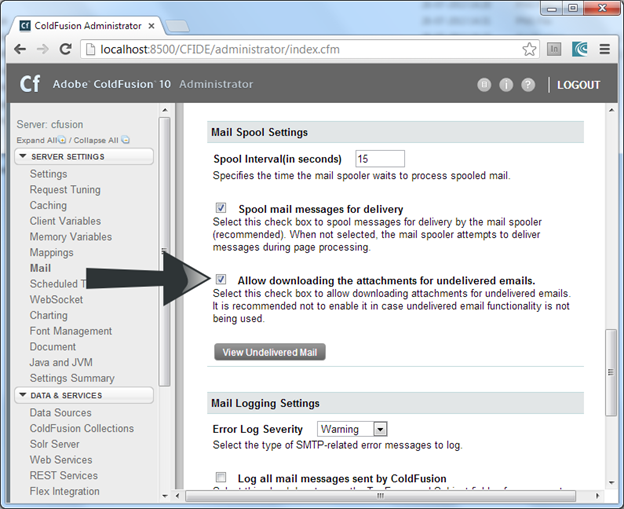
Task: Click main content scrollbar down arrow
Action: point(612,483)
